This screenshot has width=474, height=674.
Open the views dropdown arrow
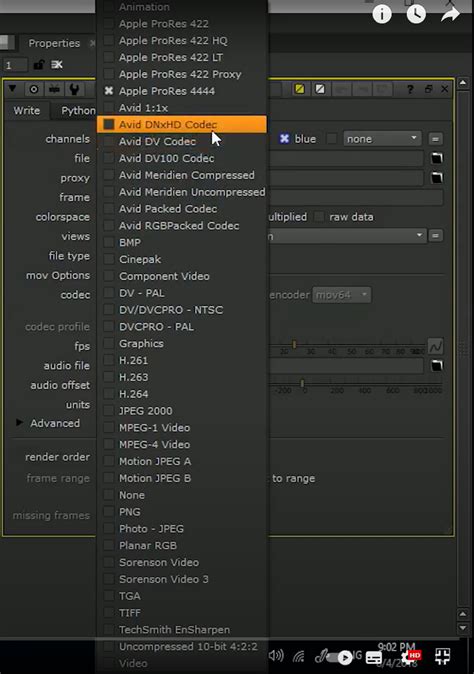(x=419, y=235)
